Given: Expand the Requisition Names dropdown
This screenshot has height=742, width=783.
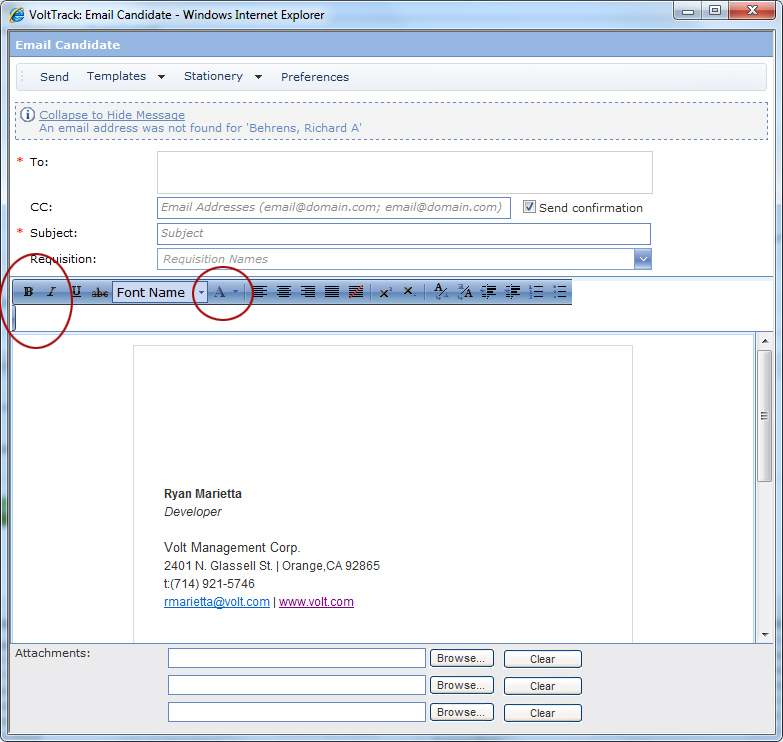Looking at the screenshot, I should [643, 259].
